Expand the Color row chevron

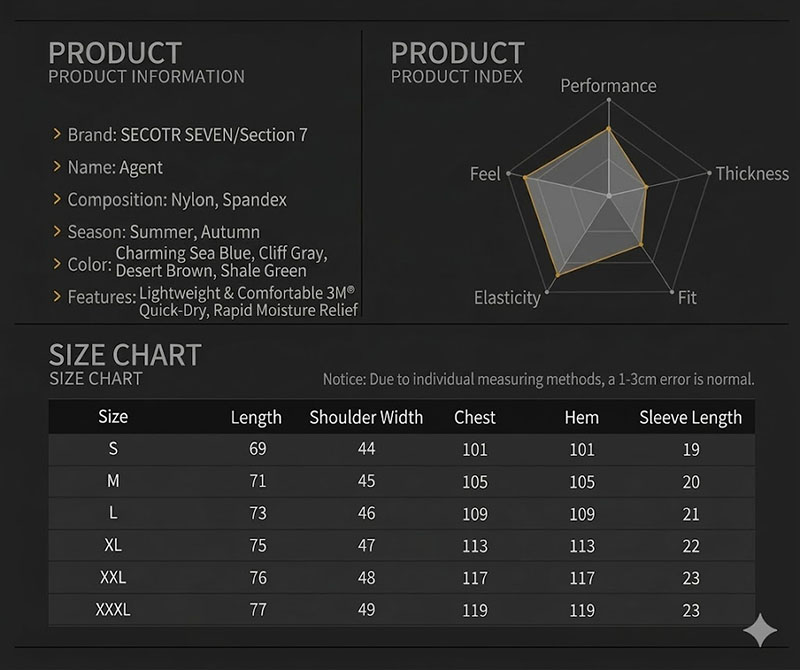(x=58, y=265)
